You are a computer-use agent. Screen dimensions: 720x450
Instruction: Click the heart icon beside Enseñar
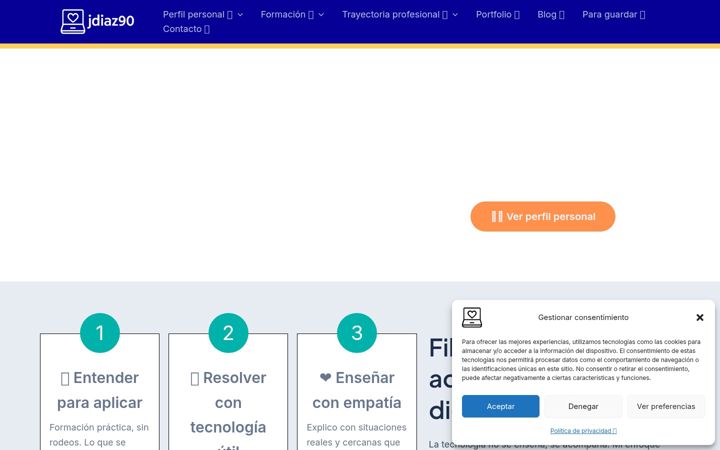coord(326,377)
